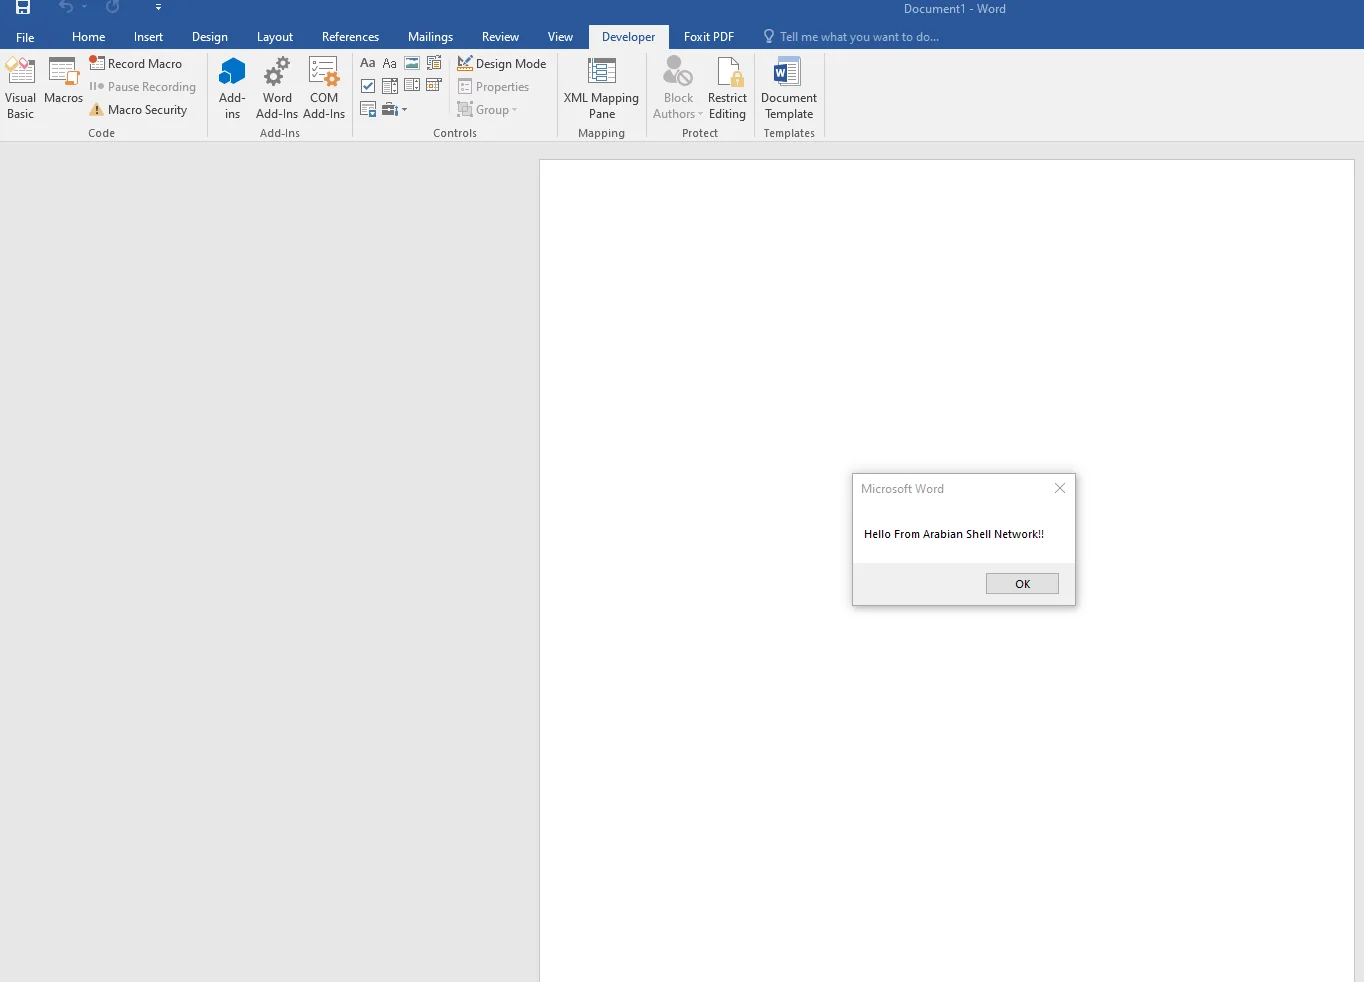
Task: Open Word Add-Ins dialog
Action: [x=277, y=88]
